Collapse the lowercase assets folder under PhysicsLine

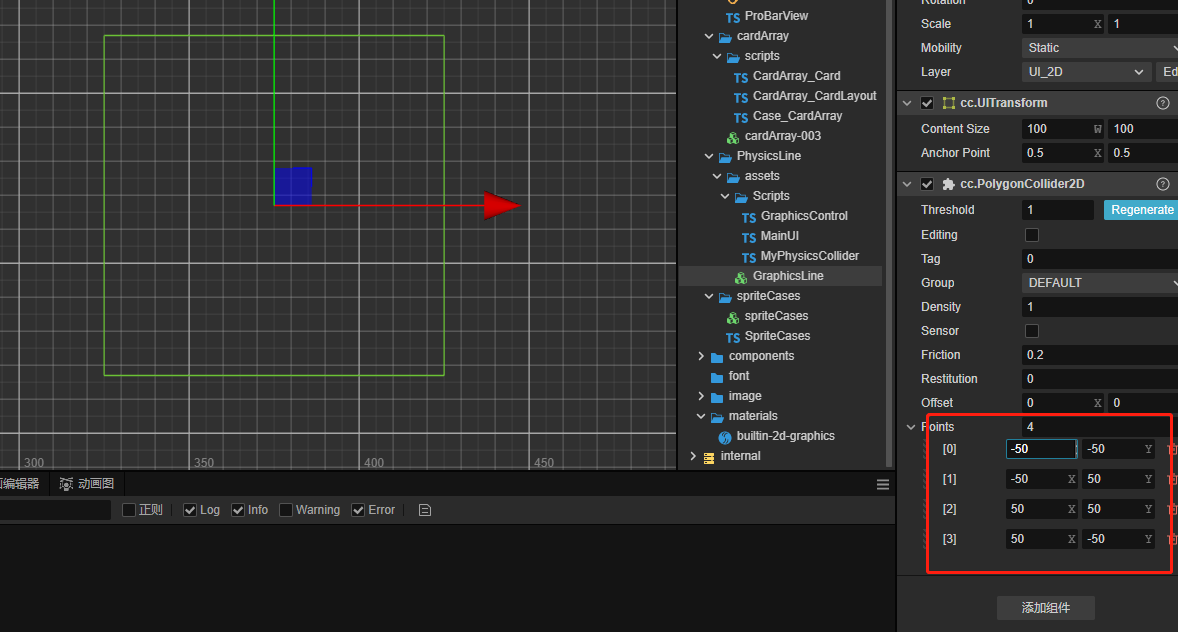tap(717, 177)
